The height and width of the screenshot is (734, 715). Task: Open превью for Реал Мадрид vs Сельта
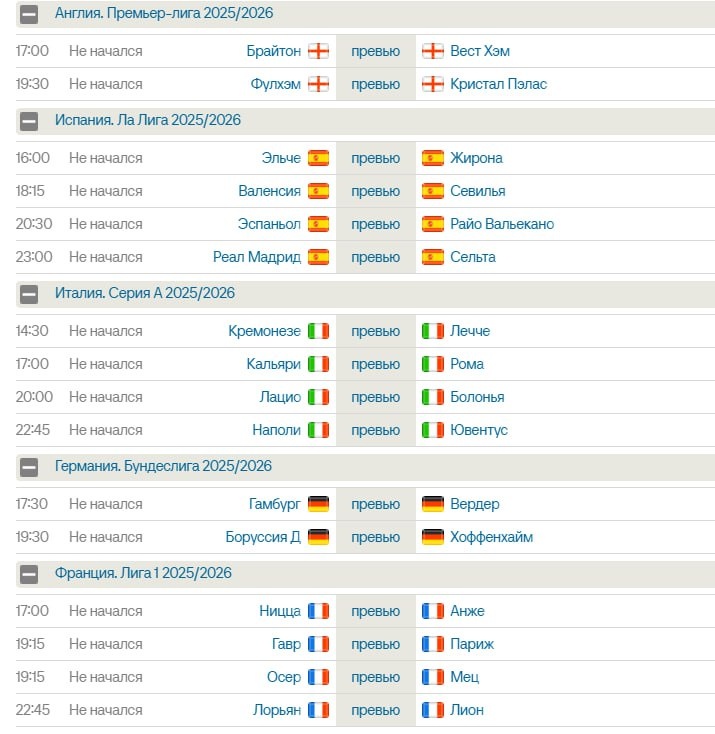click(375, 257)
